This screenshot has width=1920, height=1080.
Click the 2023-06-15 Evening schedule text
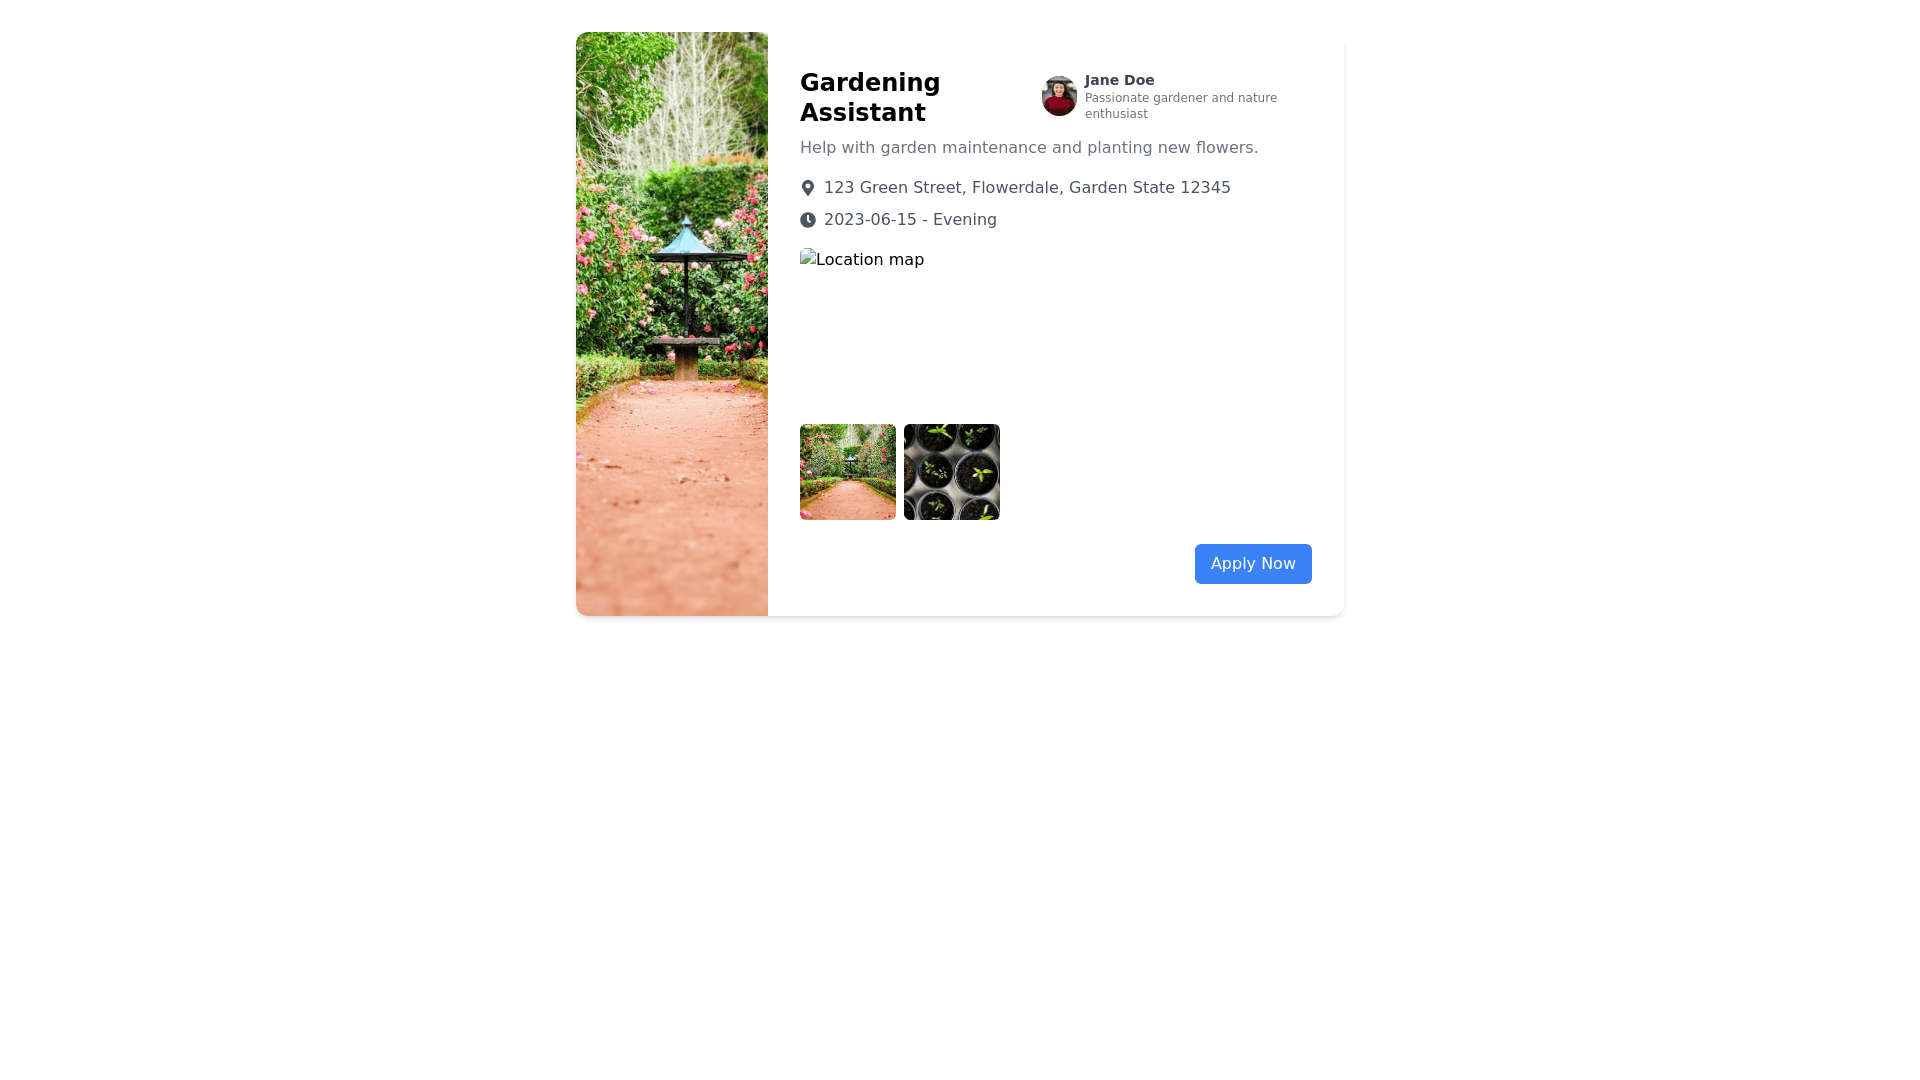tap(910, 220)
